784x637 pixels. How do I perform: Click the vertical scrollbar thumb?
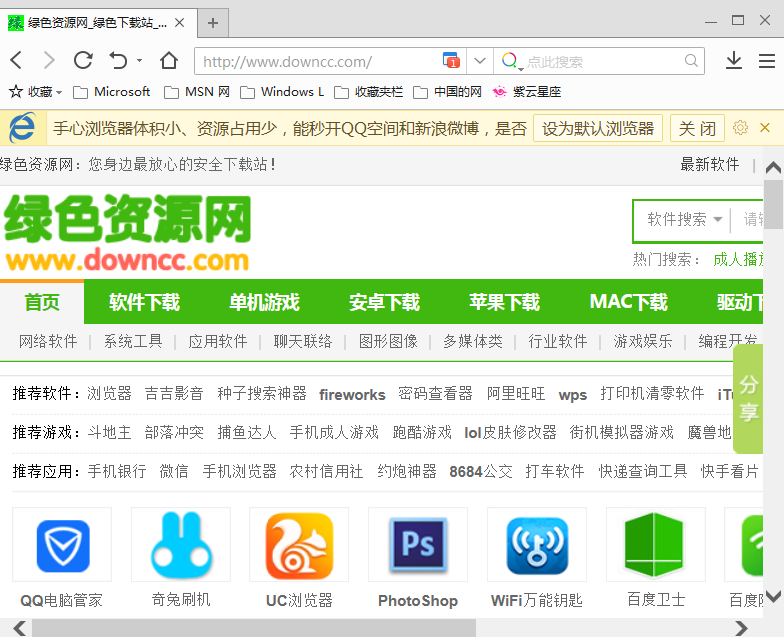[774, 204]
